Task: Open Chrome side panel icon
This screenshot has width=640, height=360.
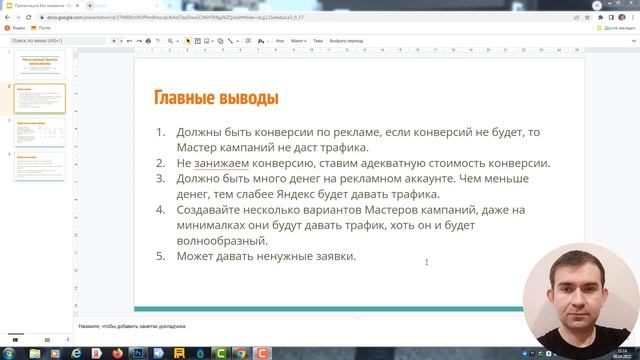Action: pos(611,18)
